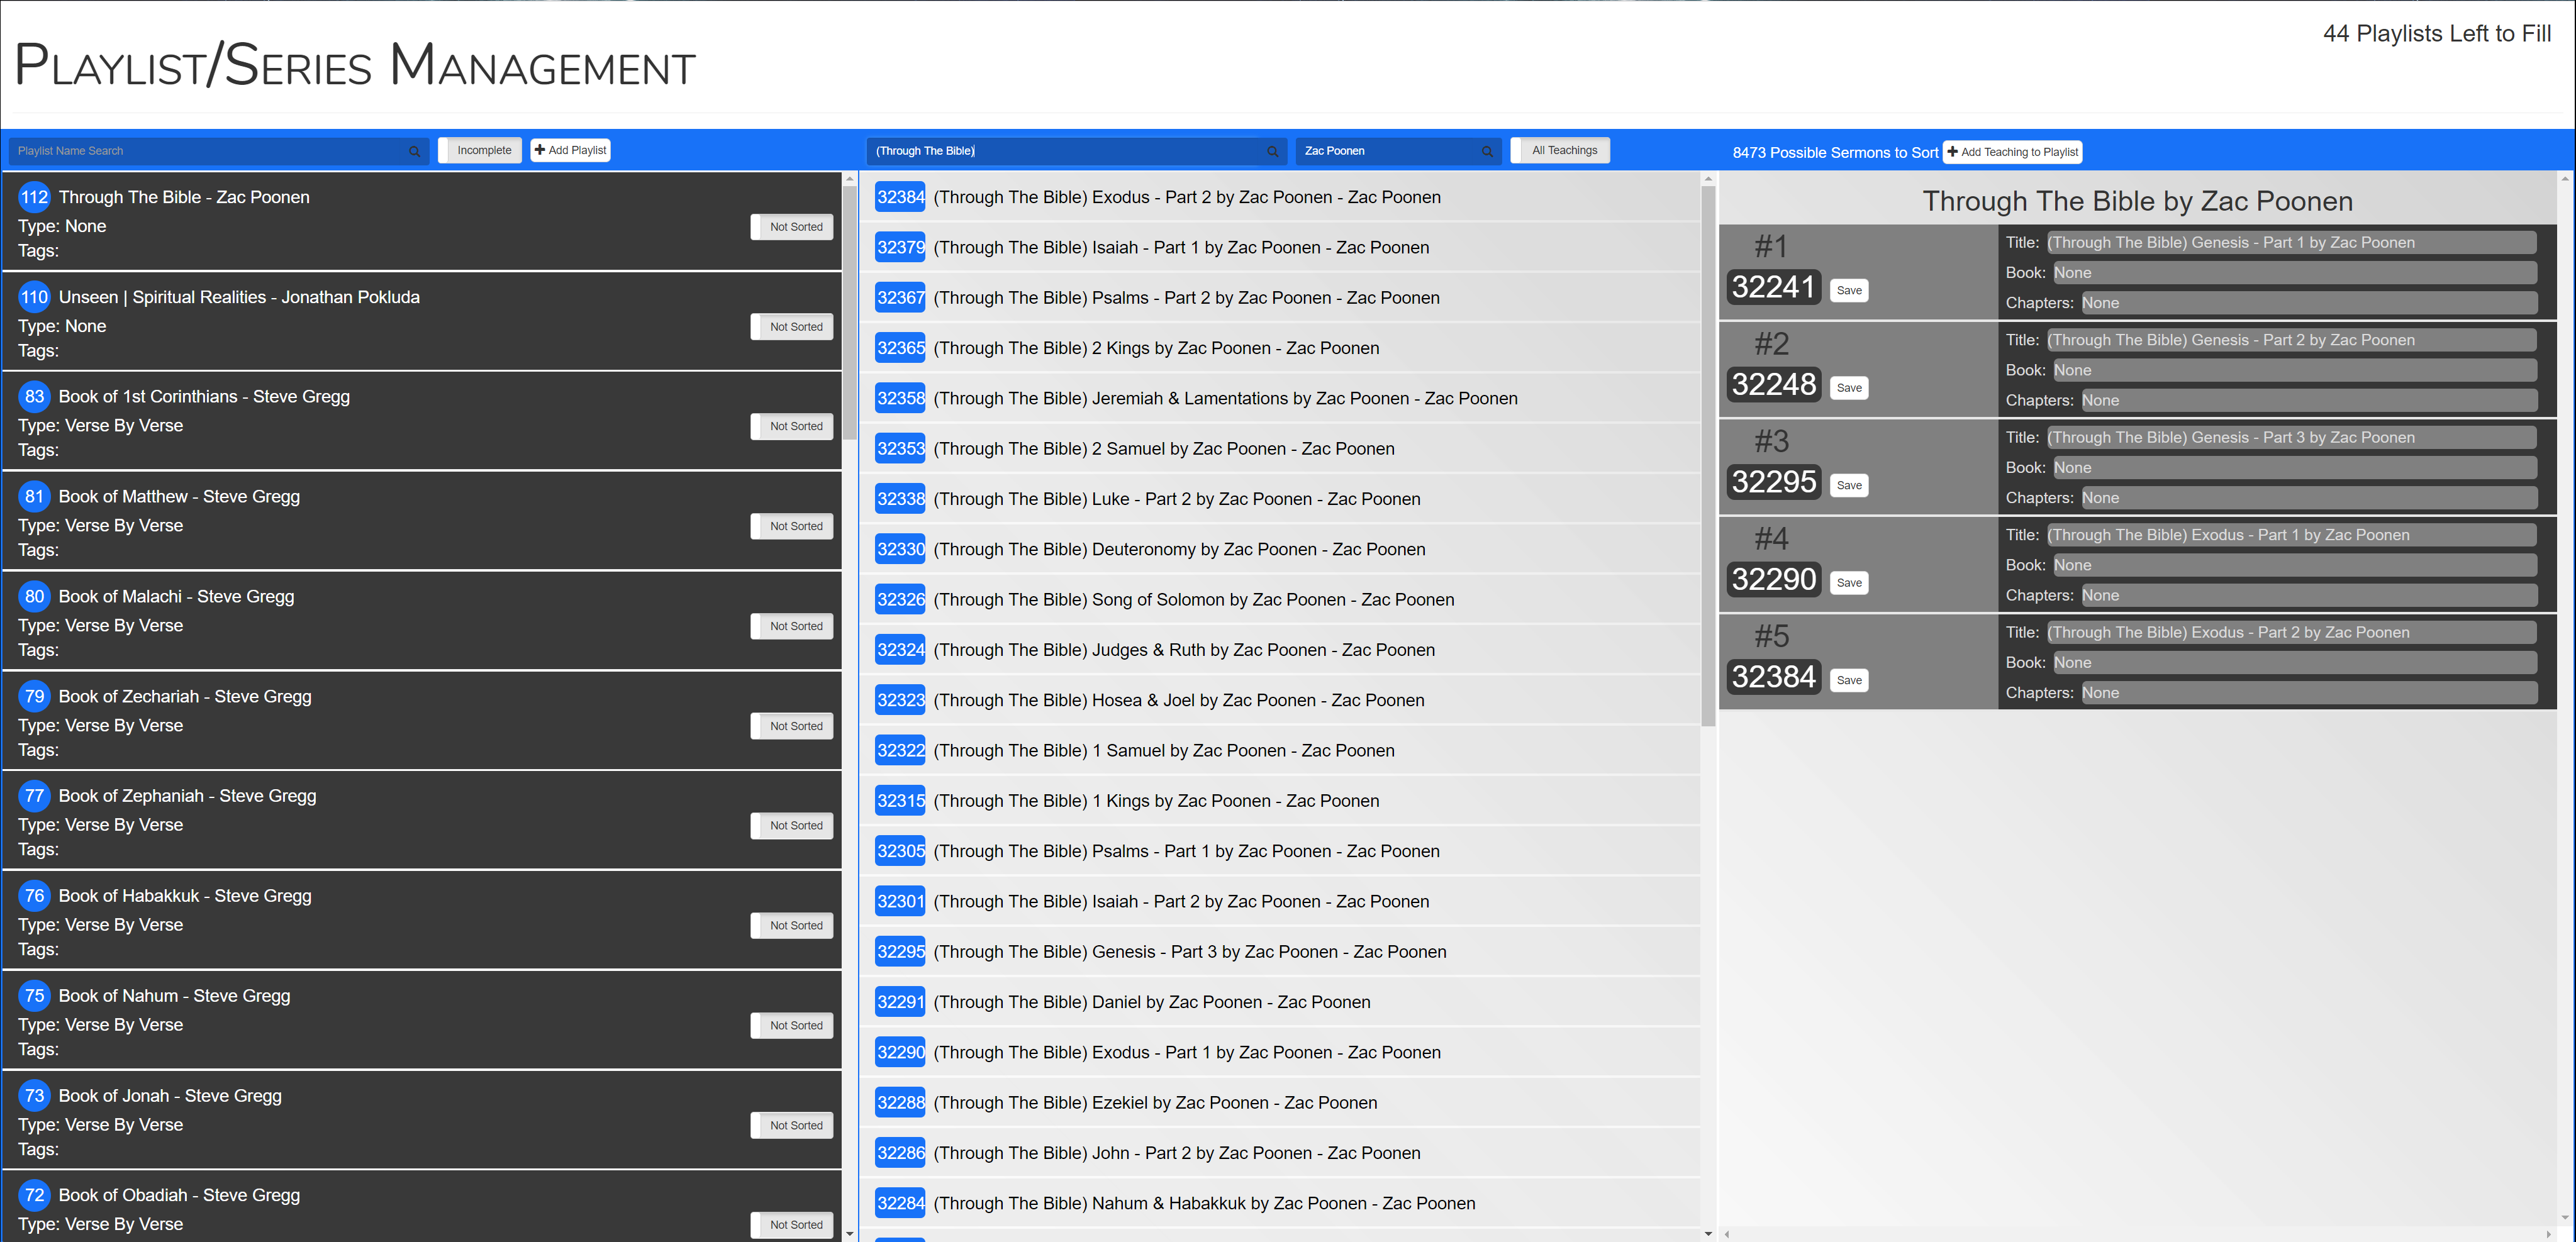This screenshot has width=2576, height=1242.
Task: Edit the Title field of entry #1
Action: pyautogui.click(x=2291, y=243)
